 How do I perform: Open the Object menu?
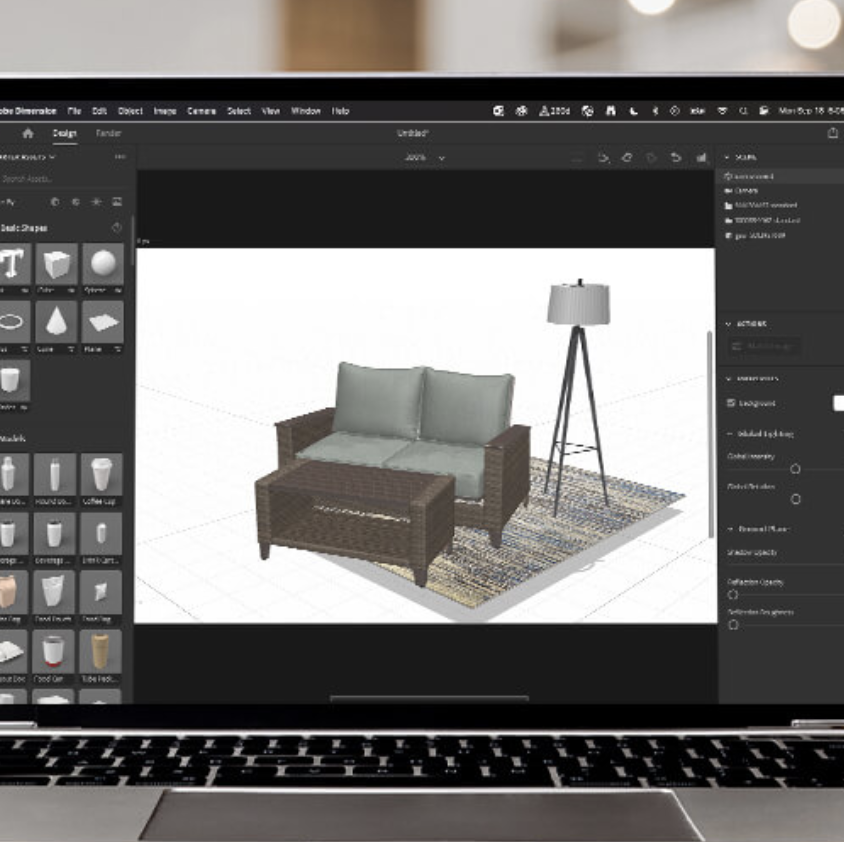(130, 111)
